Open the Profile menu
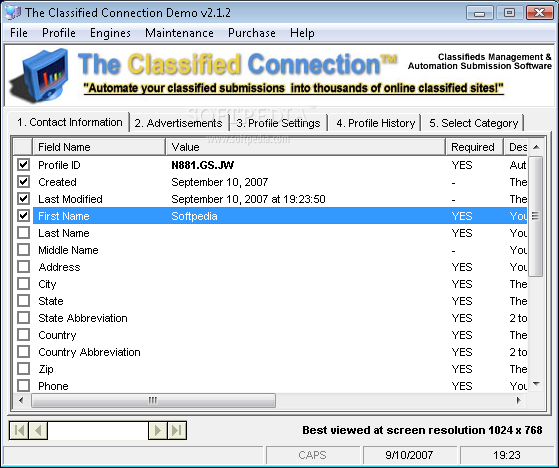 (x=59, y=33)
